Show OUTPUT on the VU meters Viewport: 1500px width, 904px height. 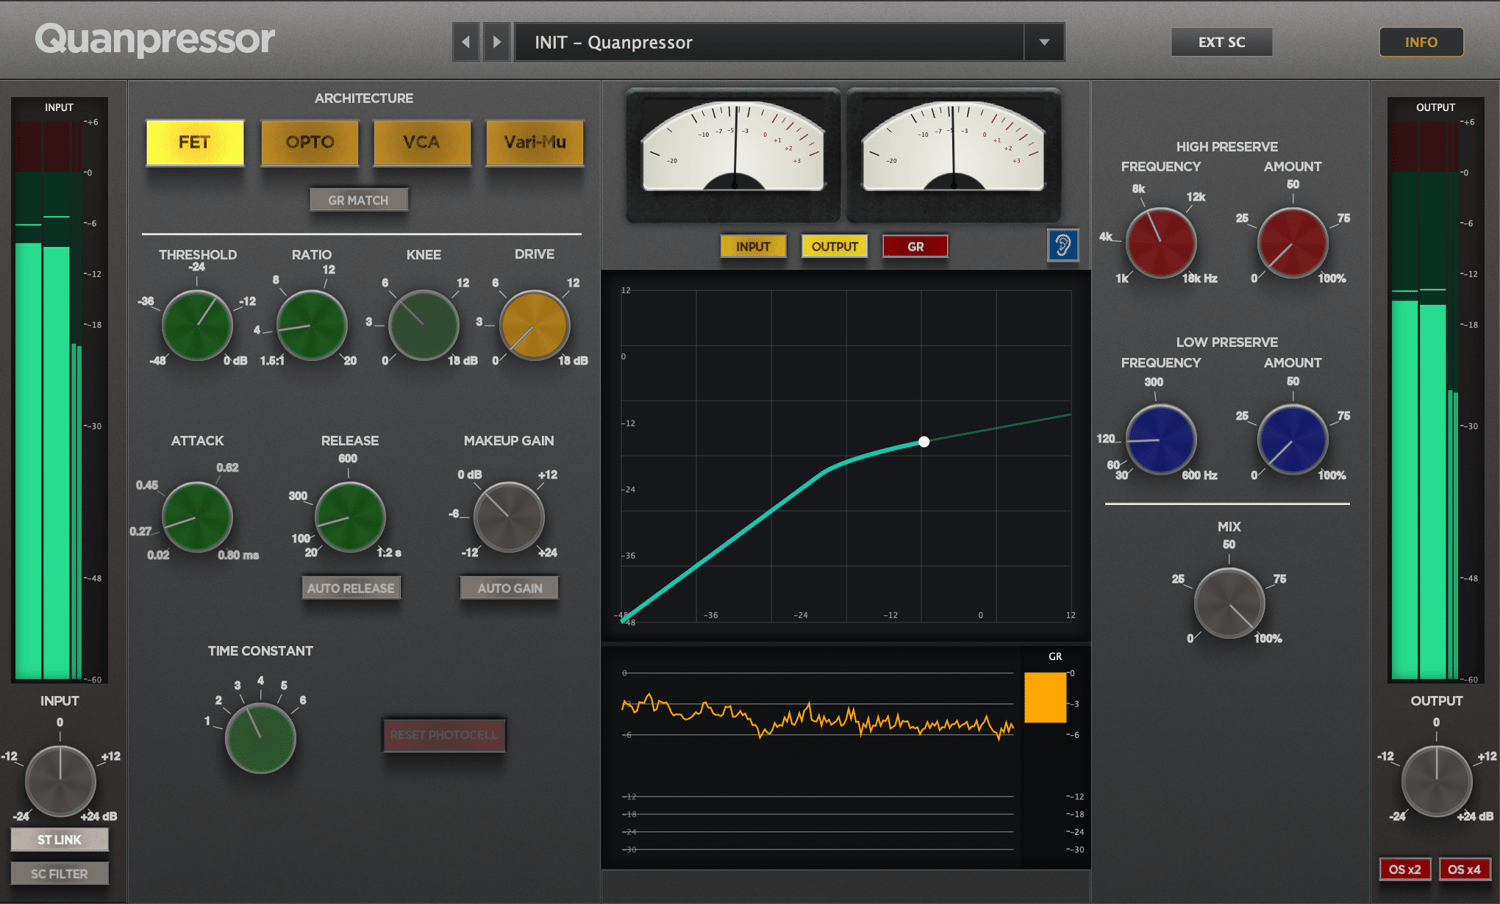(x=835, y=246)
